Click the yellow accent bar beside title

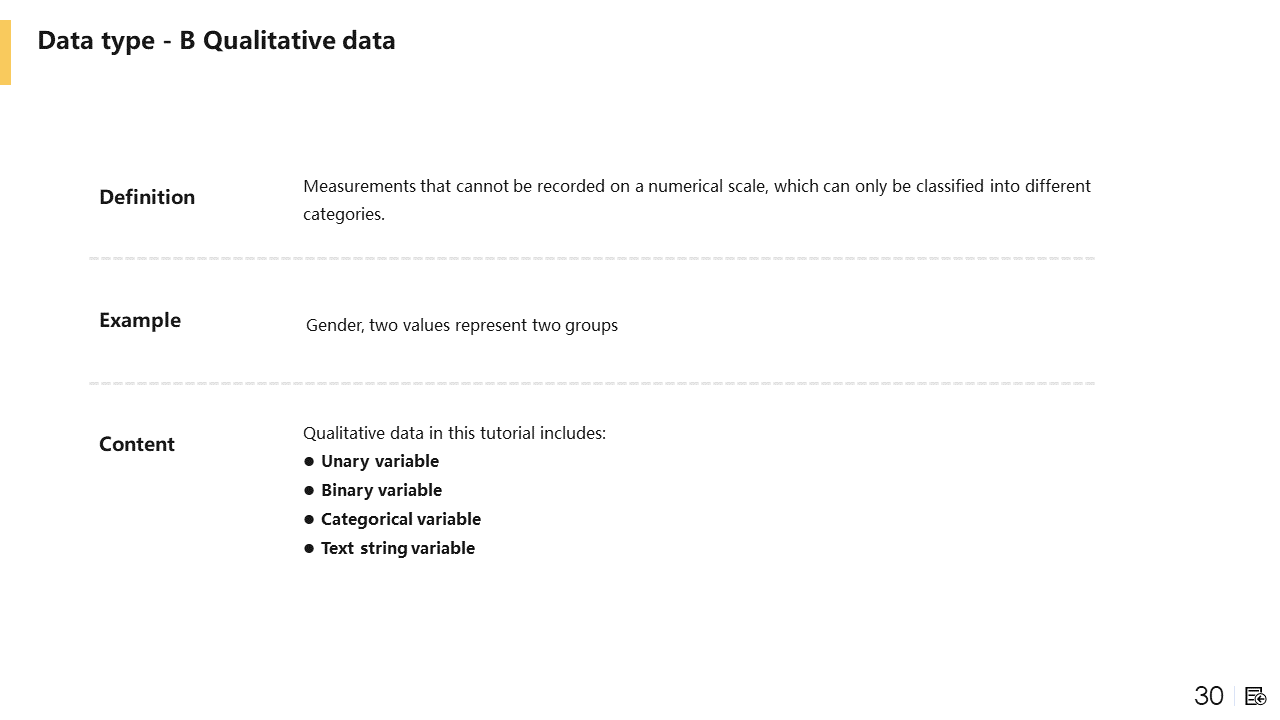point(5,52)
